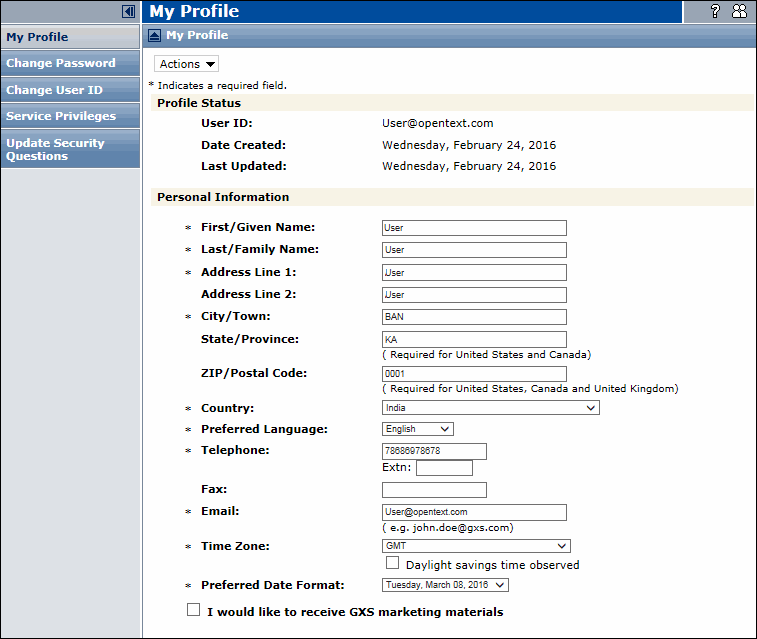Image resolution: width=757 pixels, height=639 pixels.
Task: Focus the Telephone number field
Action: [434, 451]
